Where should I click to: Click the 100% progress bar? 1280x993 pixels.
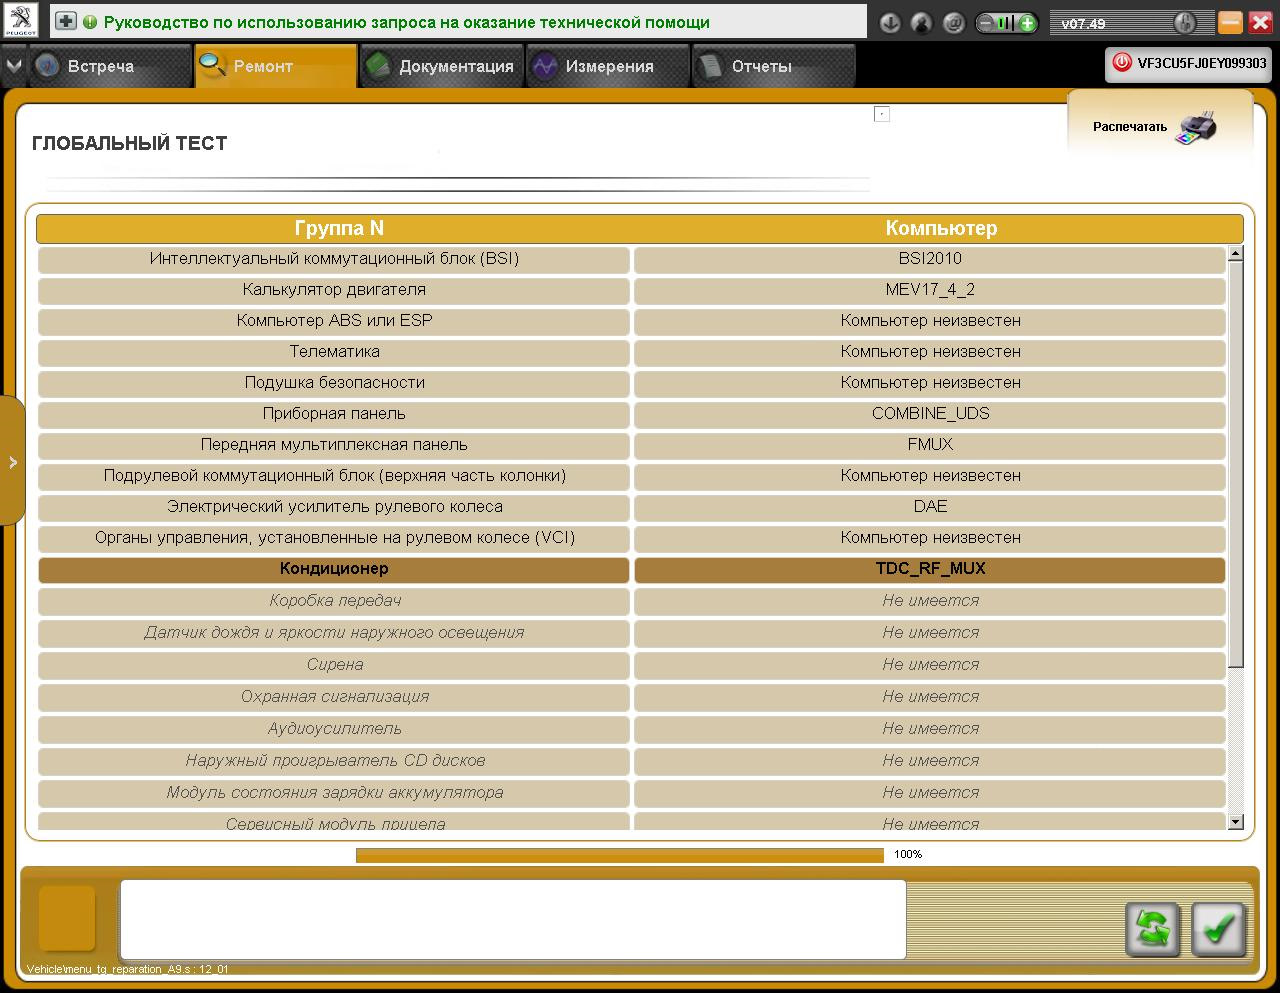pos(619,855)
